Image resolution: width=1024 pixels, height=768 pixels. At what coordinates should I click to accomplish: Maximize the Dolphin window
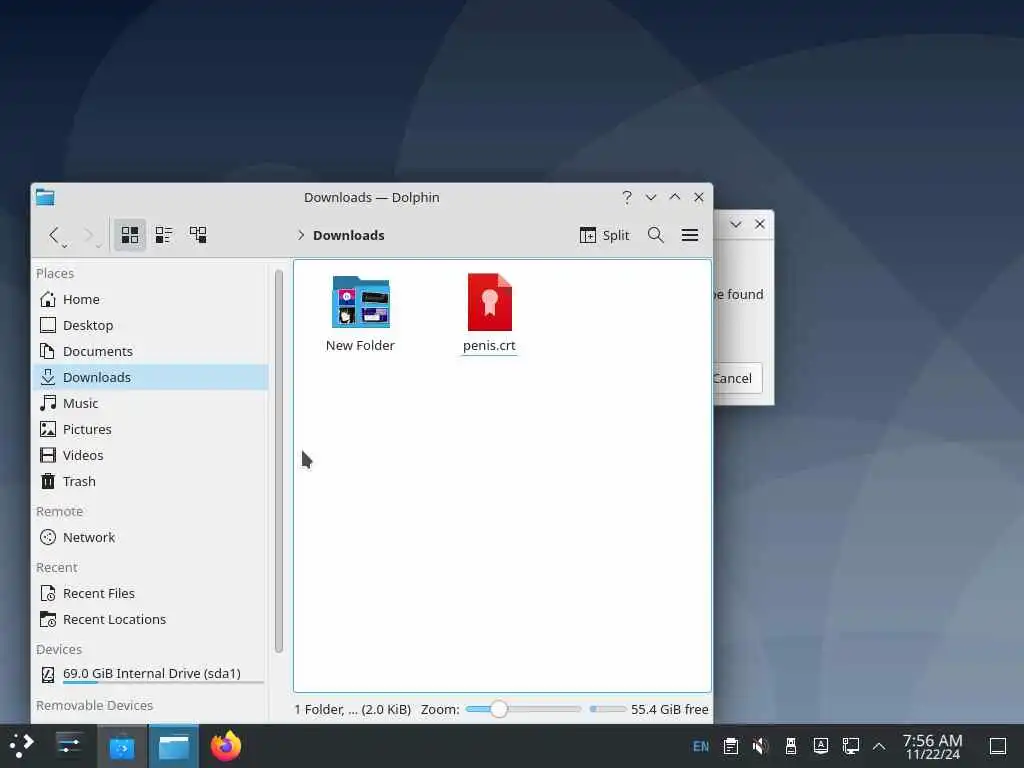click(x=675, y=197)
